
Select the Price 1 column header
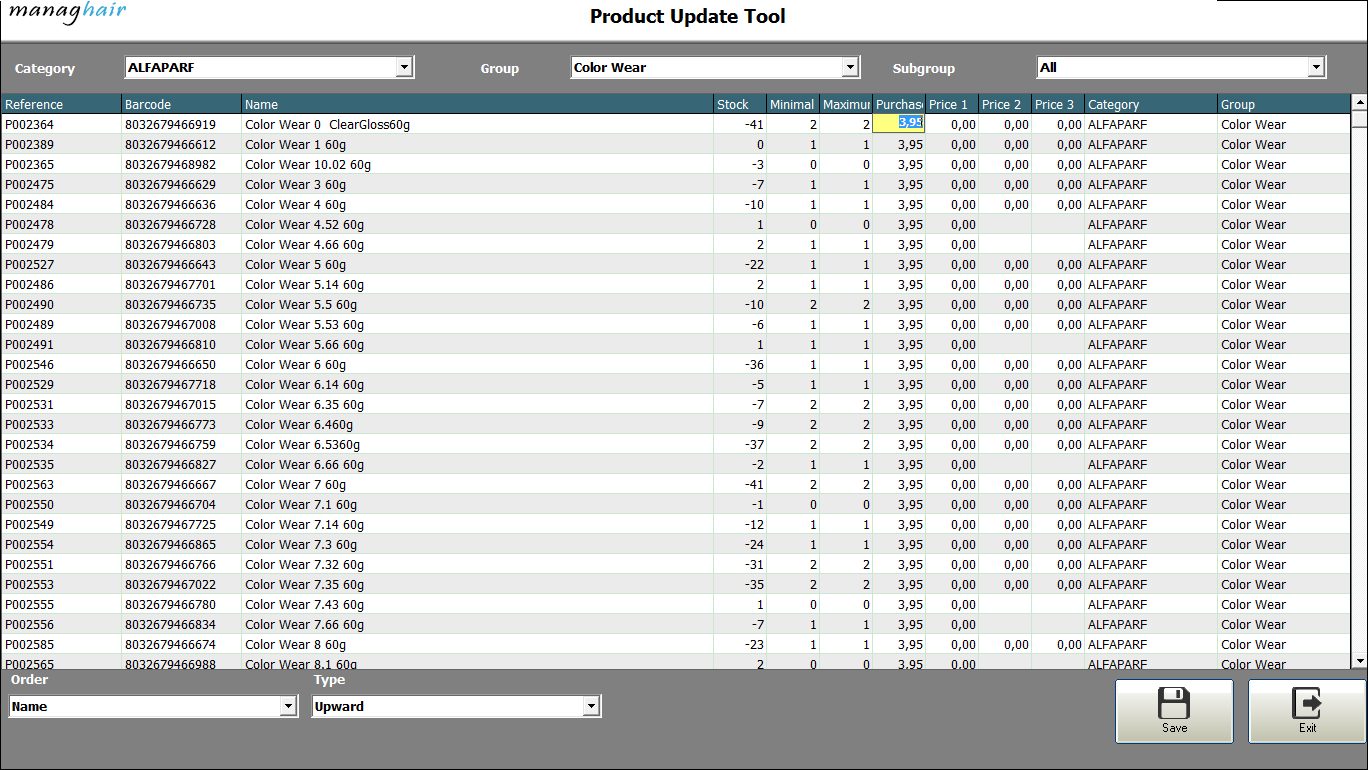[x=951, y=104]
